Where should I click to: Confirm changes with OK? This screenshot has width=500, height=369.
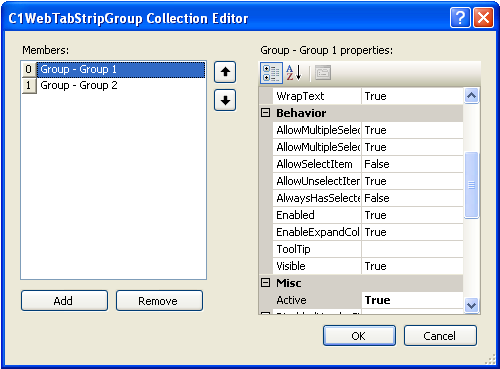[359, 336]
